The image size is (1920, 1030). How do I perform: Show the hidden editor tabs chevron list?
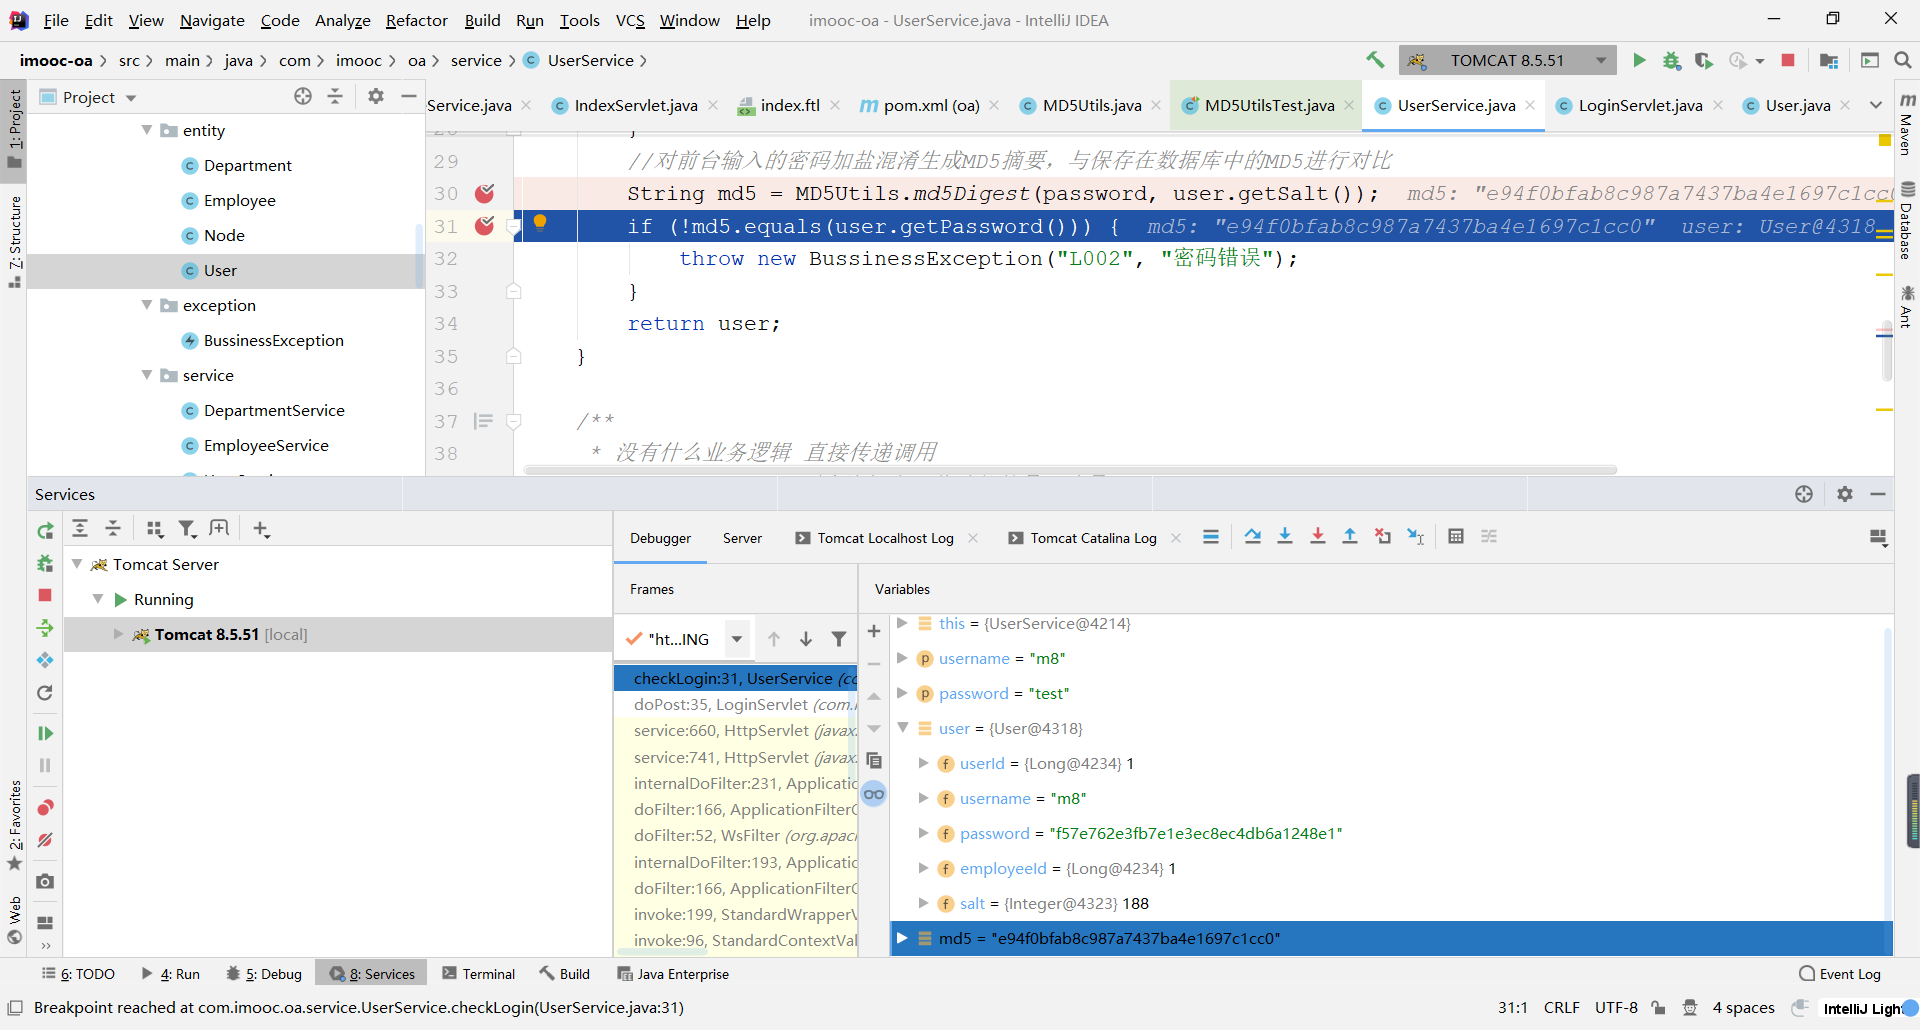coord(1876,105)
